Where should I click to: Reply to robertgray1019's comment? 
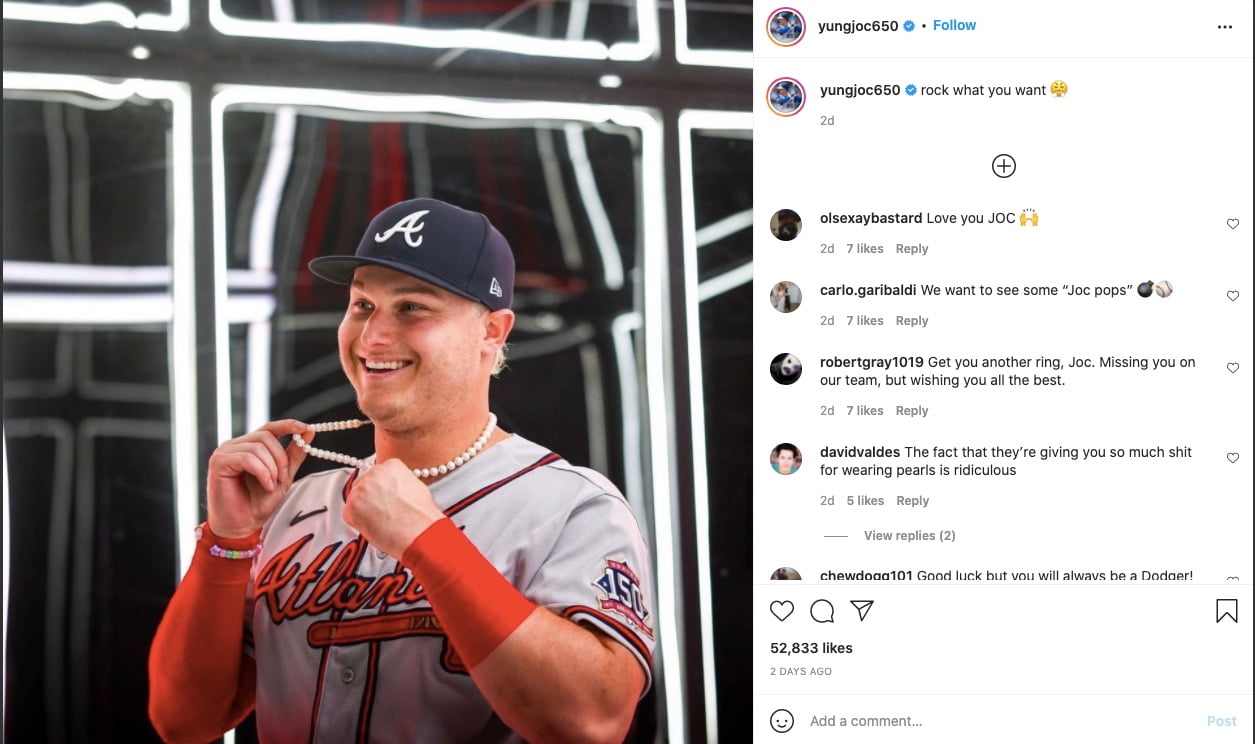tap(912, 411)
